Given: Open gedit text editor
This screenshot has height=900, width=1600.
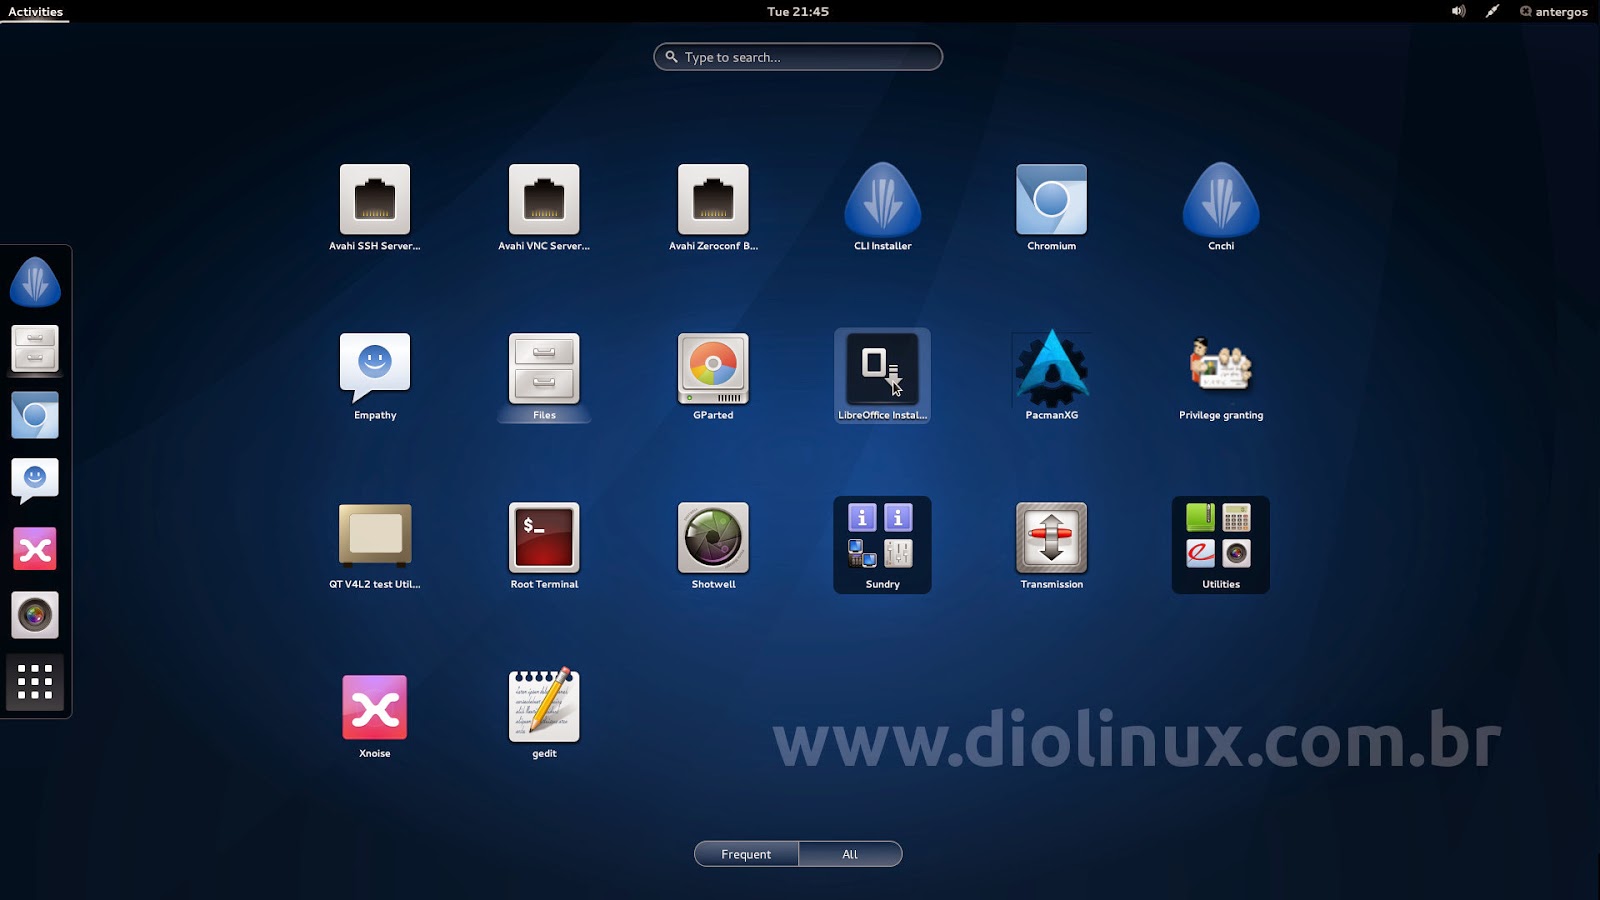Looking at the screenshot, I should coord(544,715).
